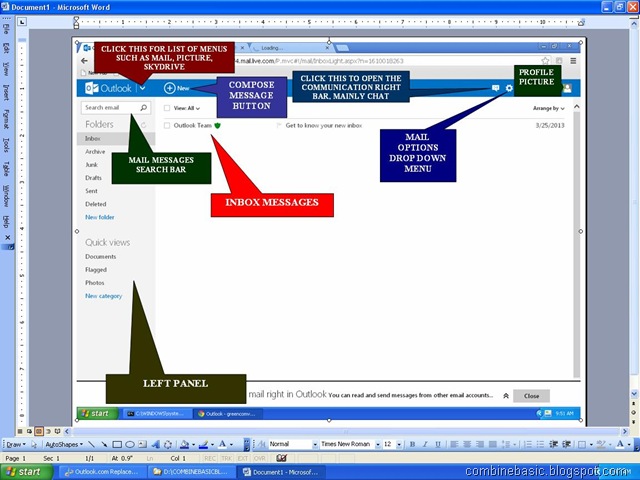The width and height of the screenshot is (640, 480).
Task: Select the Rectangle drawing tool
Action: click(117, 444)
